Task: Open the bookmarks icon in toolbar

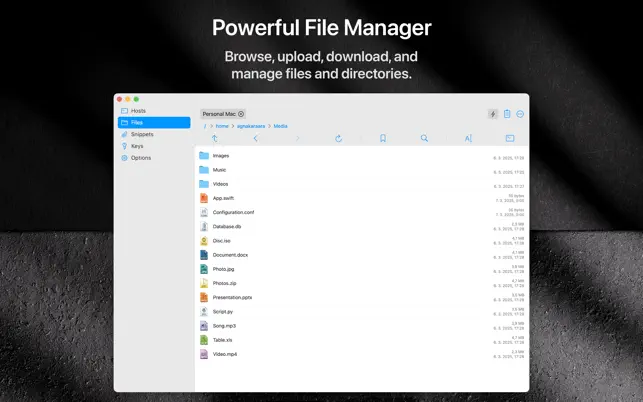Action: coord(383,138)
